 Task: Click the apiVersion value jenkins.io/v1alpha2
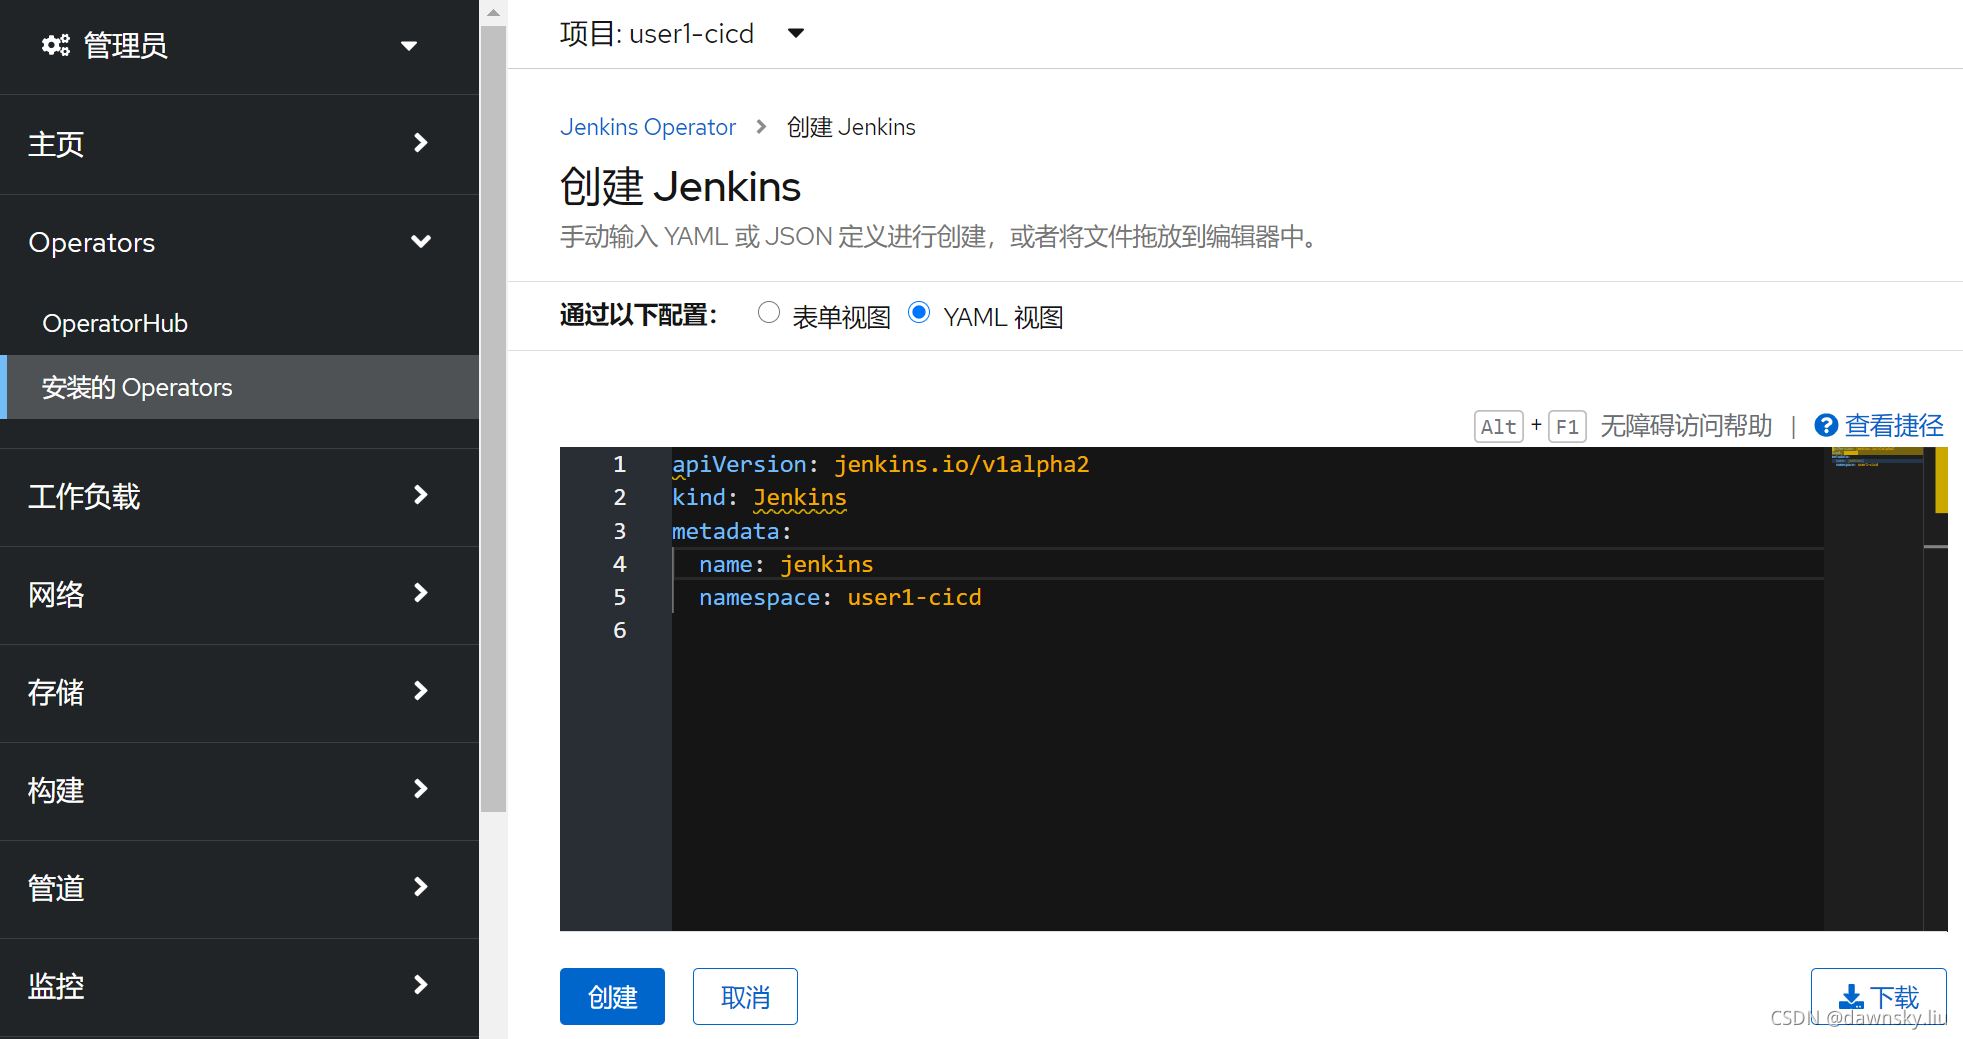[962, 464]
